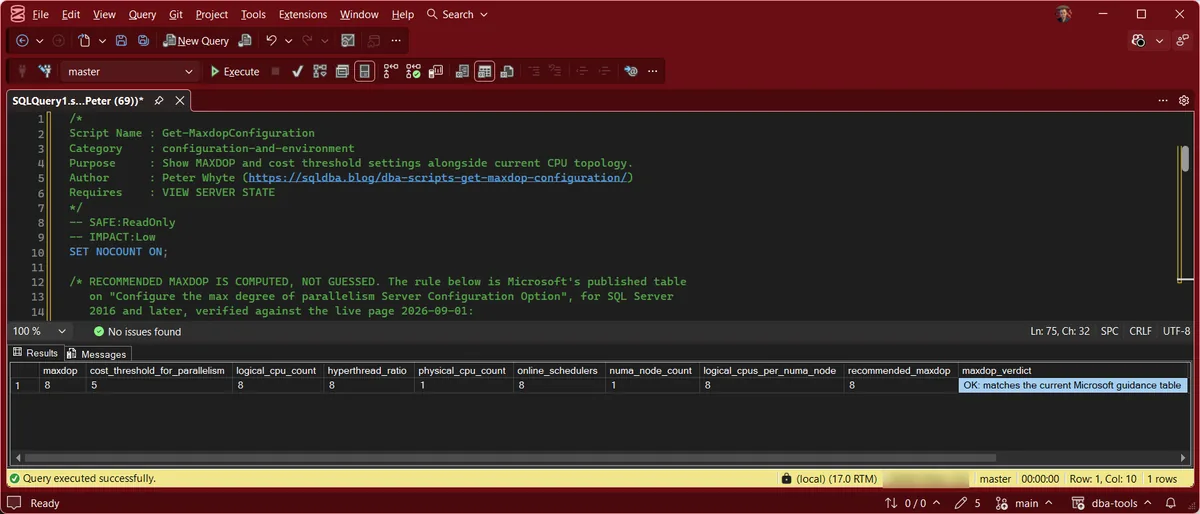Click the Decrease Indent icon
This screenshot has height=514, width=1200.
click(x=582, y=72)
